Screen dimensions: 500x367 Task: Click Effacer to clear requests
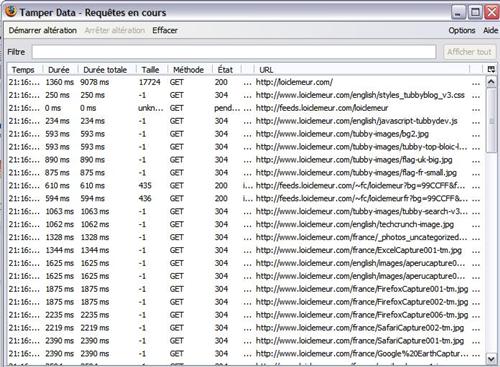pyautogui.click(x=165, y=30)
